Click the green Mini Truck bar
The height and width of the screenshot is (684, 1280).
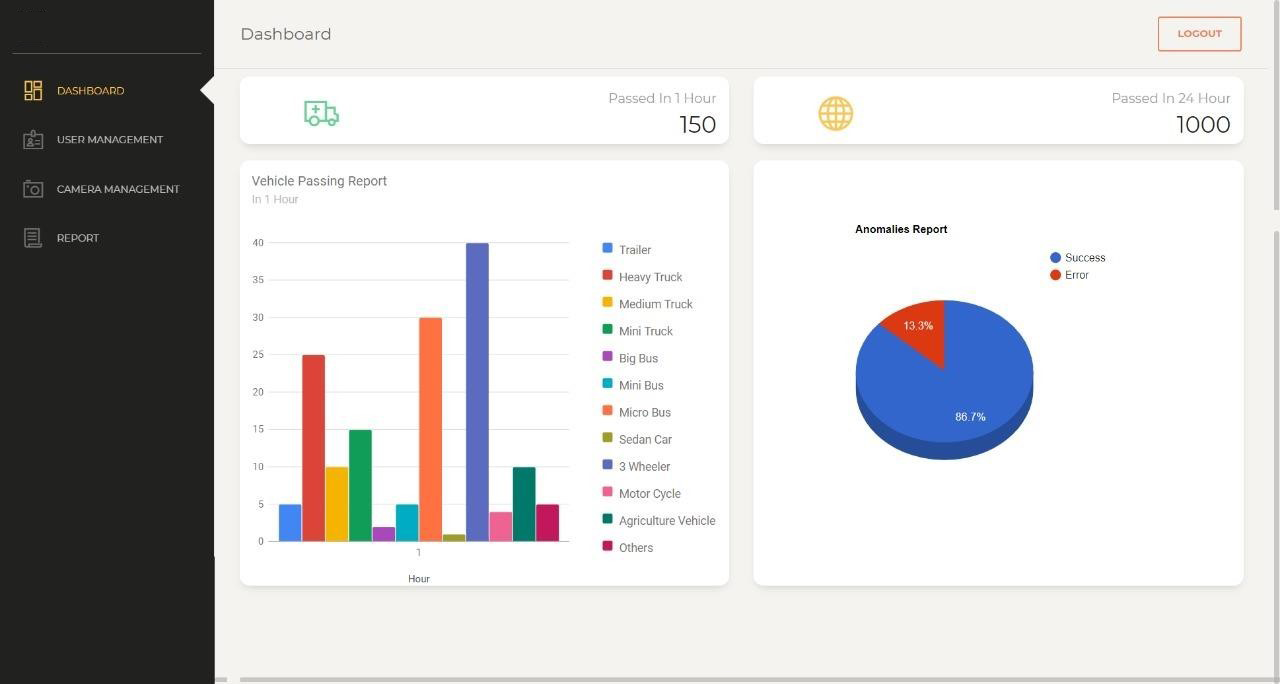(360, 486)
